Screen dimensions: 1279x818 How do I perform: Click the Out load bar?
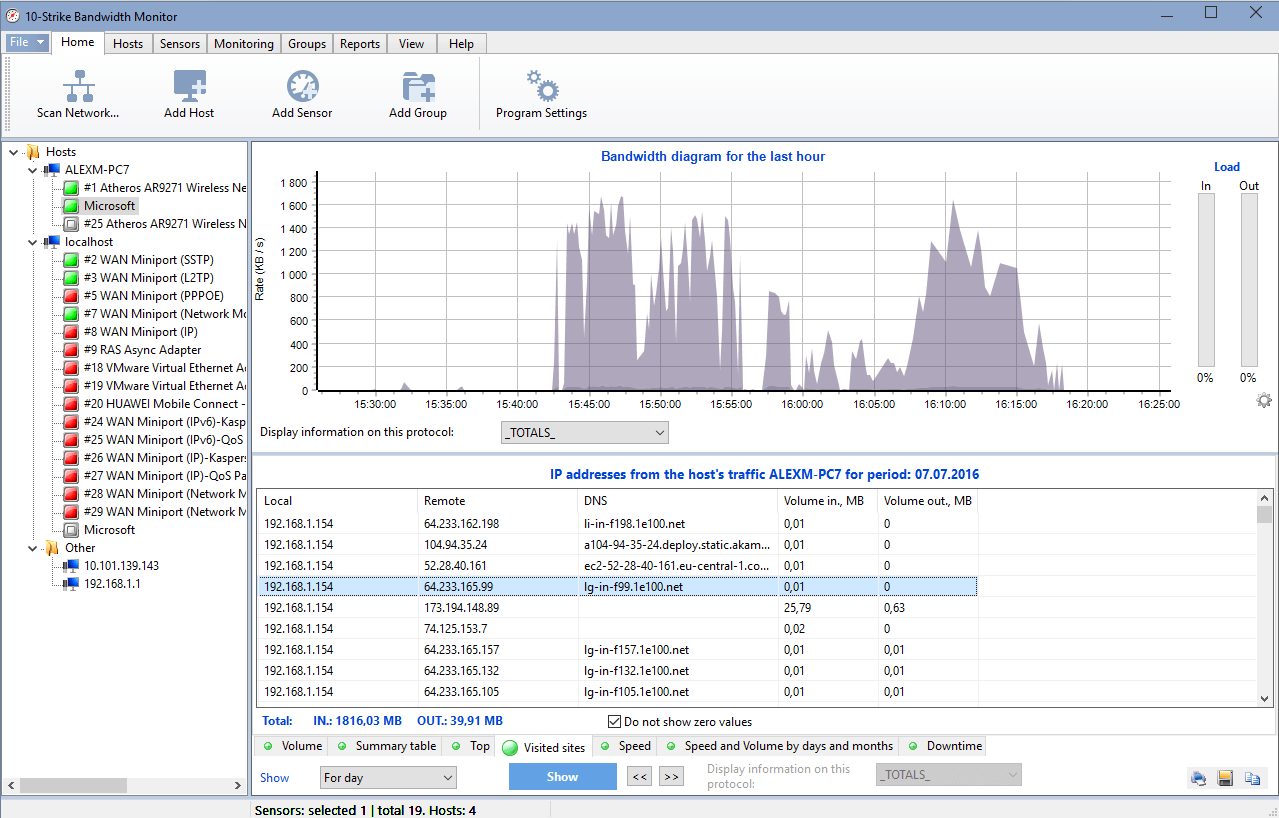pos(1249,280)
